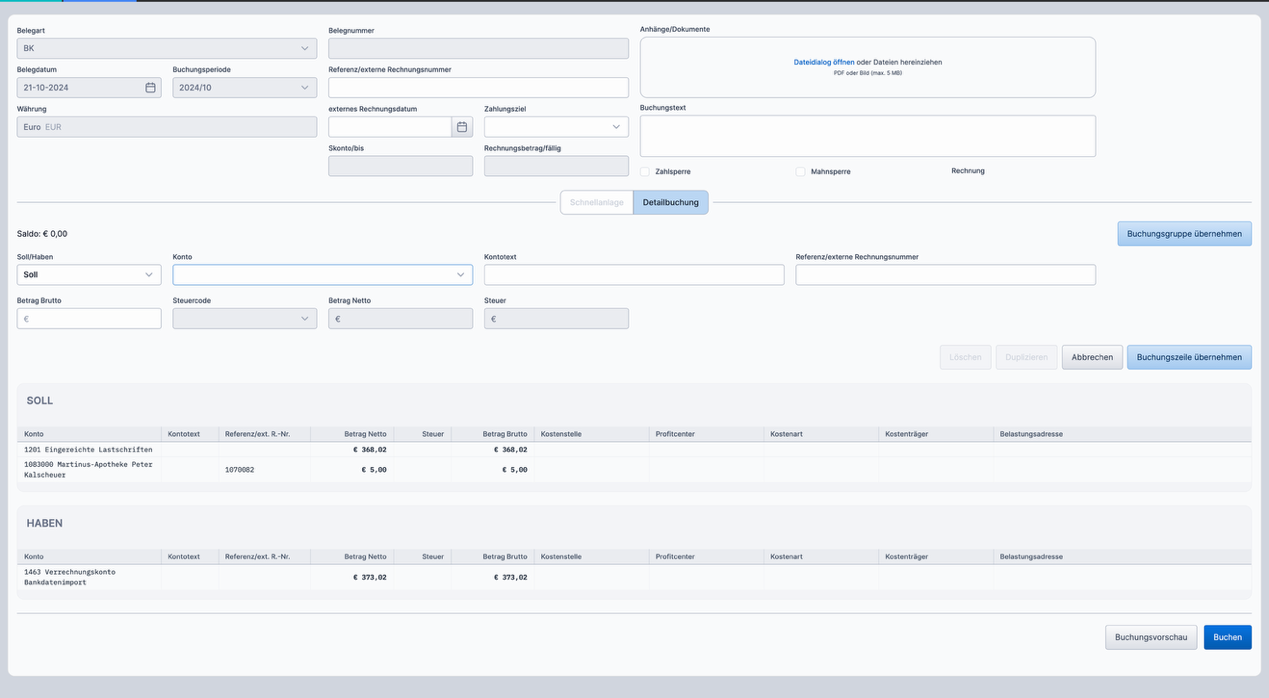
Task: Enable the Zahlsperre checkbox
Action: [x=645, y=171]
